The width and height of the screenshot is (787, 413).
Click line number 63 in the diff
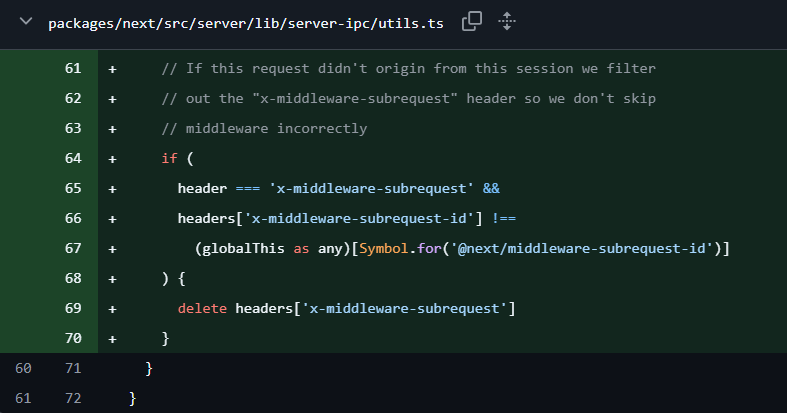[72, 128]
